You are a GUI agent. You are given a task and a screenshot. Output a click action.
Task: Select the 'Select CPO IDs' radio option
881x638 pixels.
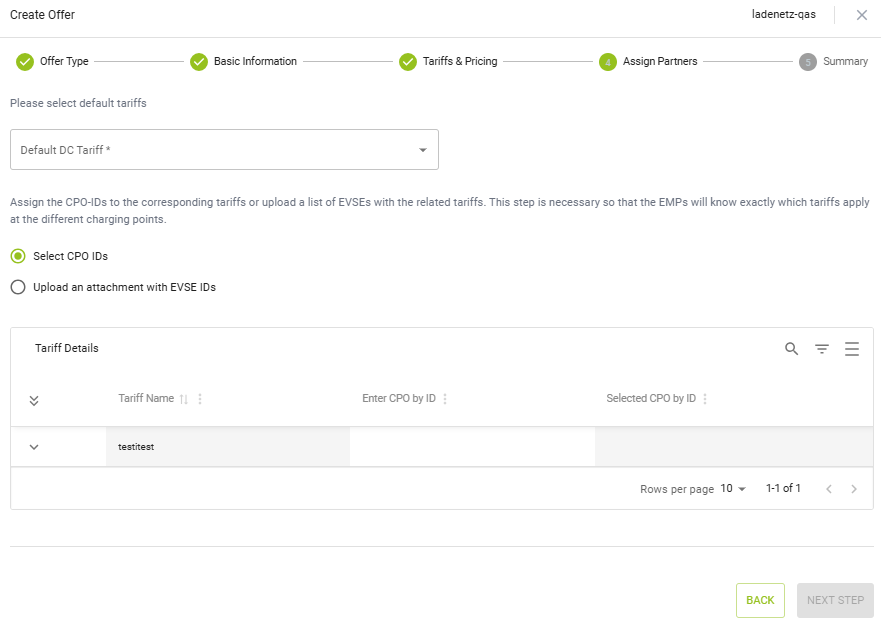pos(18,256)
